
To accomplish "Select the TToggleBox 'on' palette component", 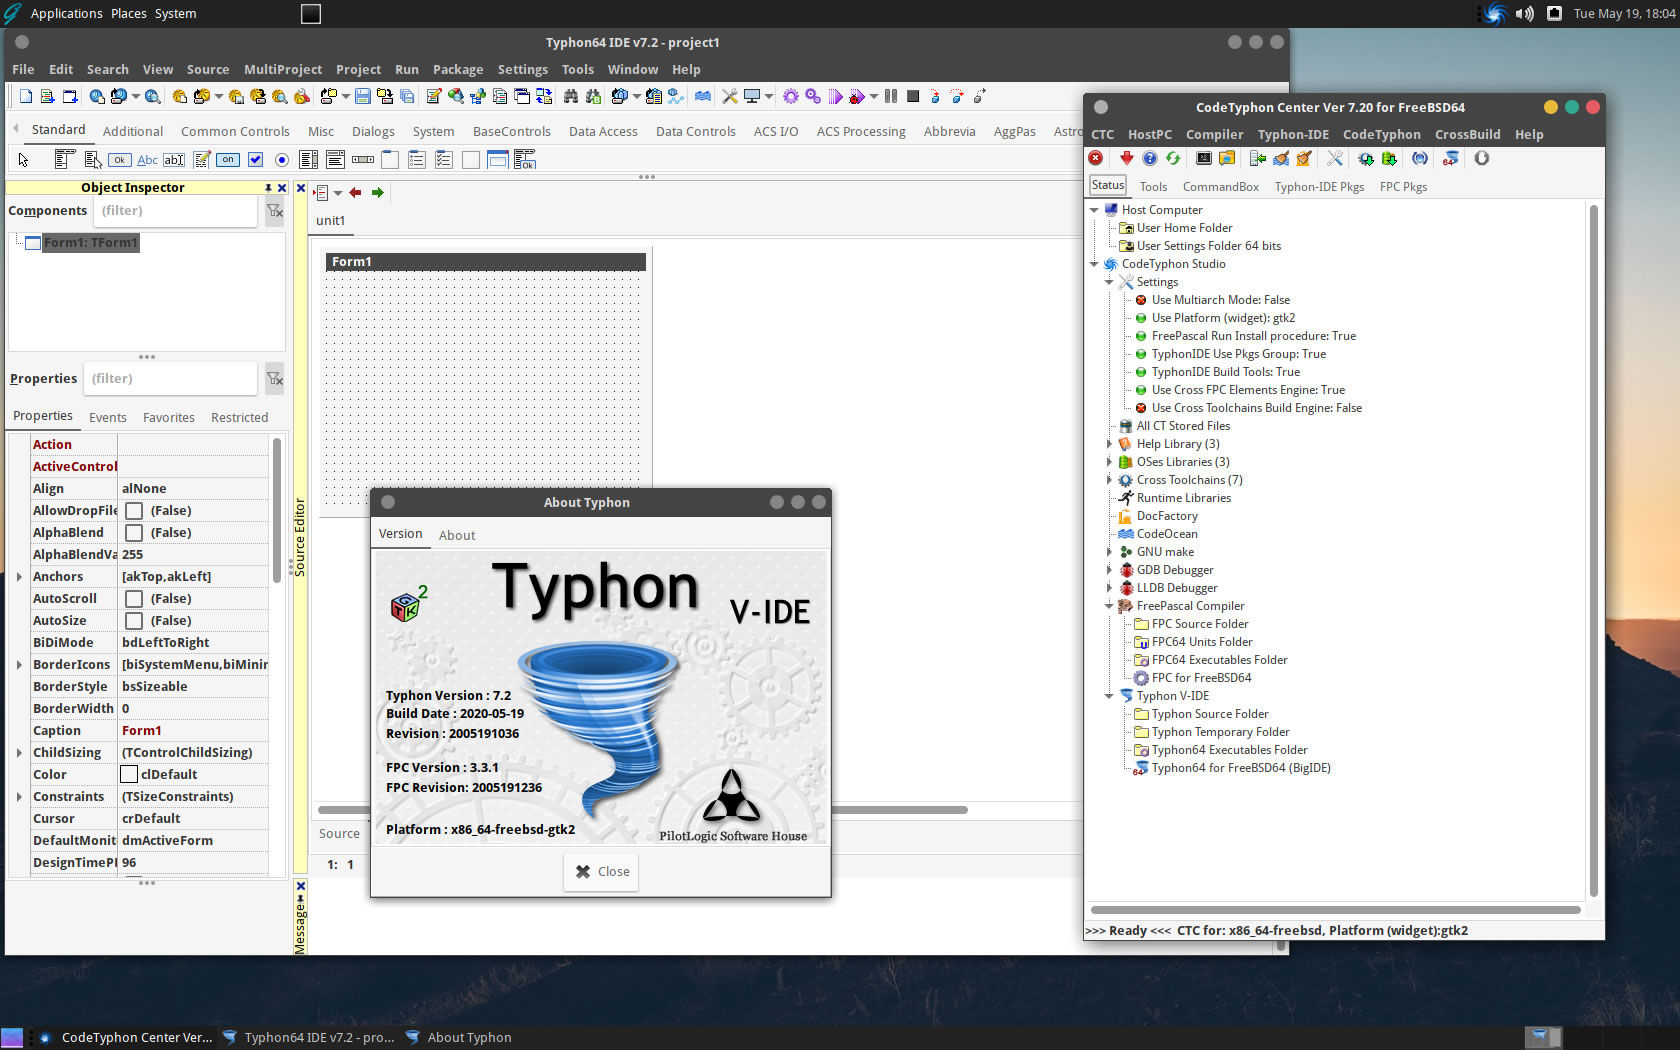I will [228, 160].
